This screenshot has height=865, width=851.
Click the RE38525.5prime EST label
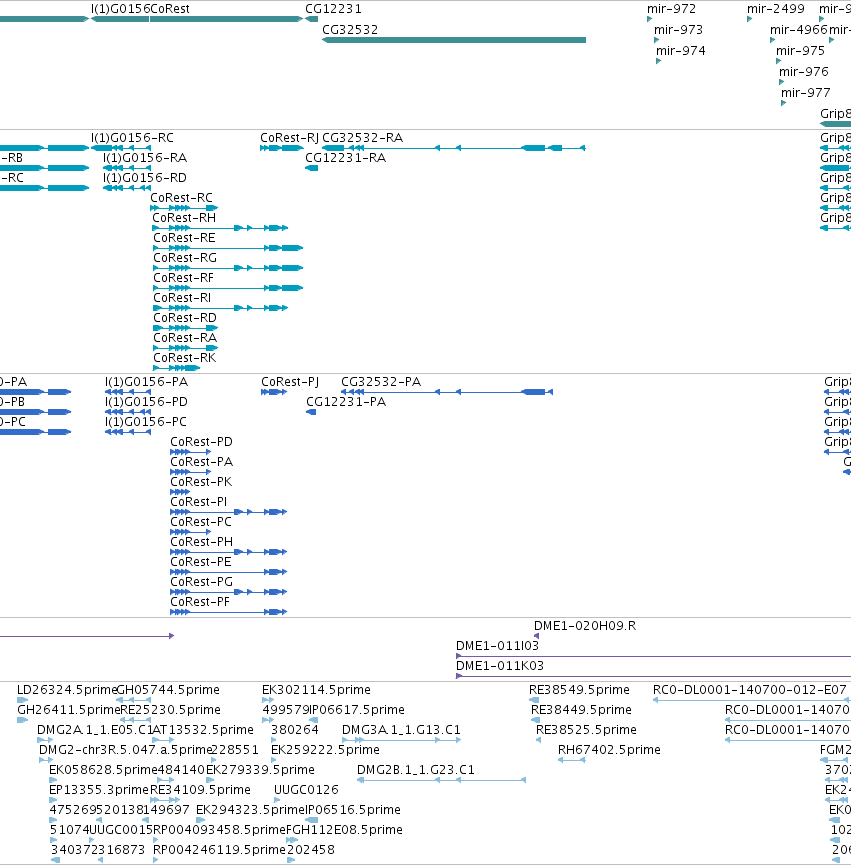pos(586,729)
